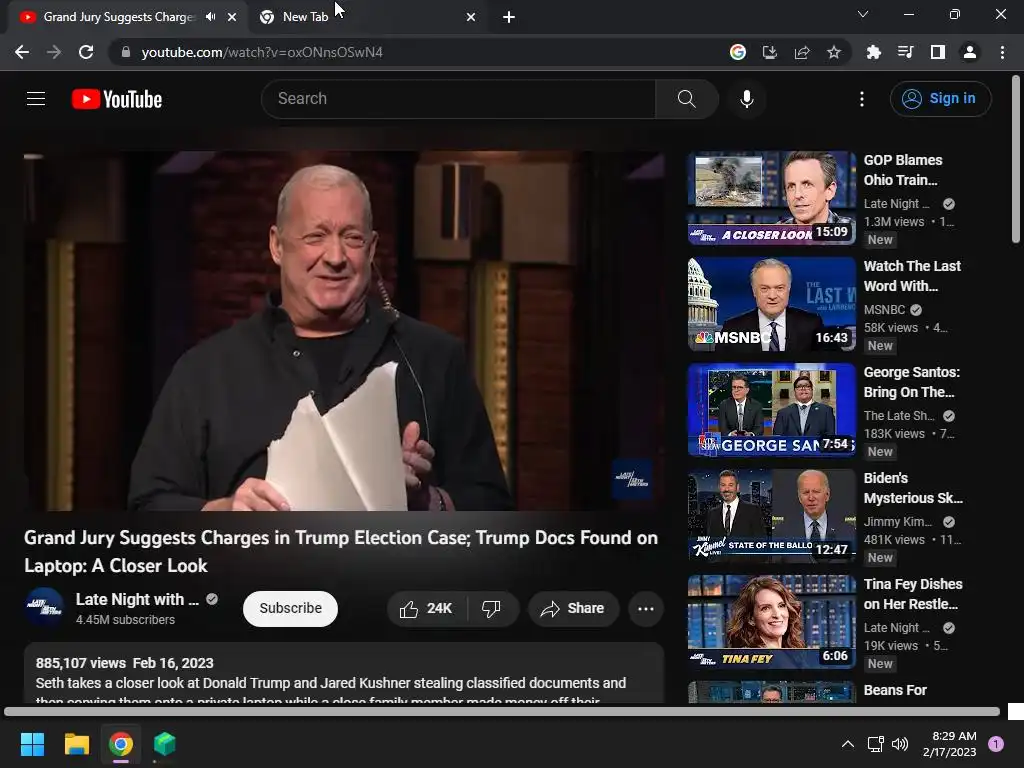Click MSNBC channel name in sidebar

point(884,310)
